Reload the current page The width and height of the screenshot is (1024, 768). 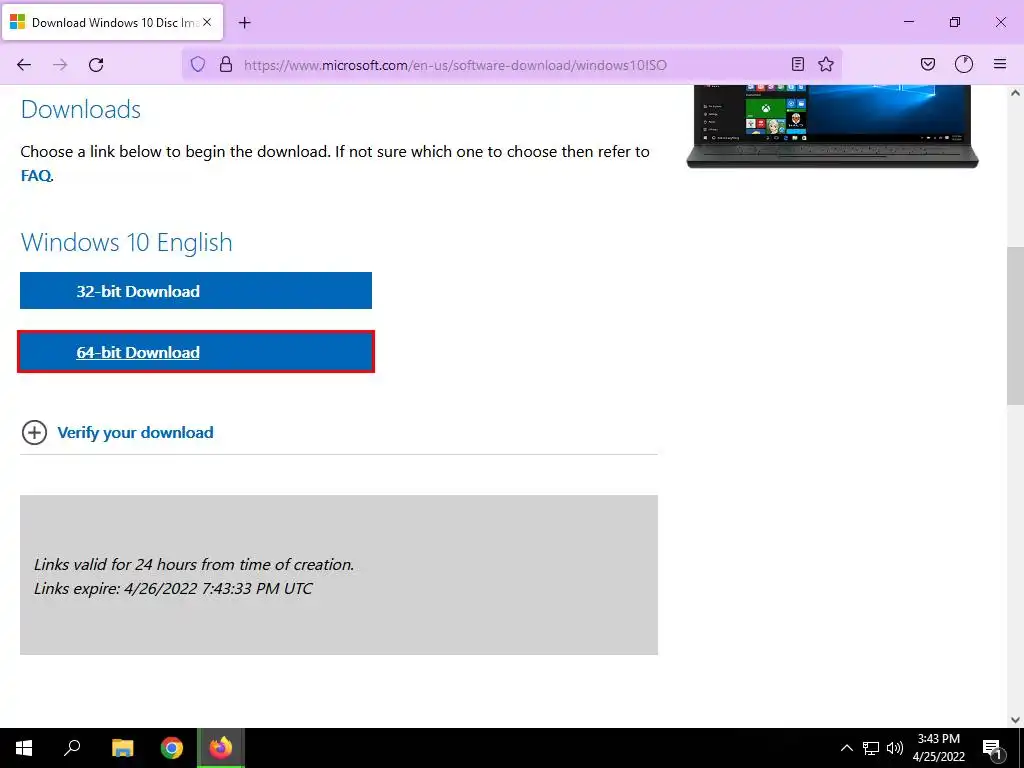(x=96, y=65)
